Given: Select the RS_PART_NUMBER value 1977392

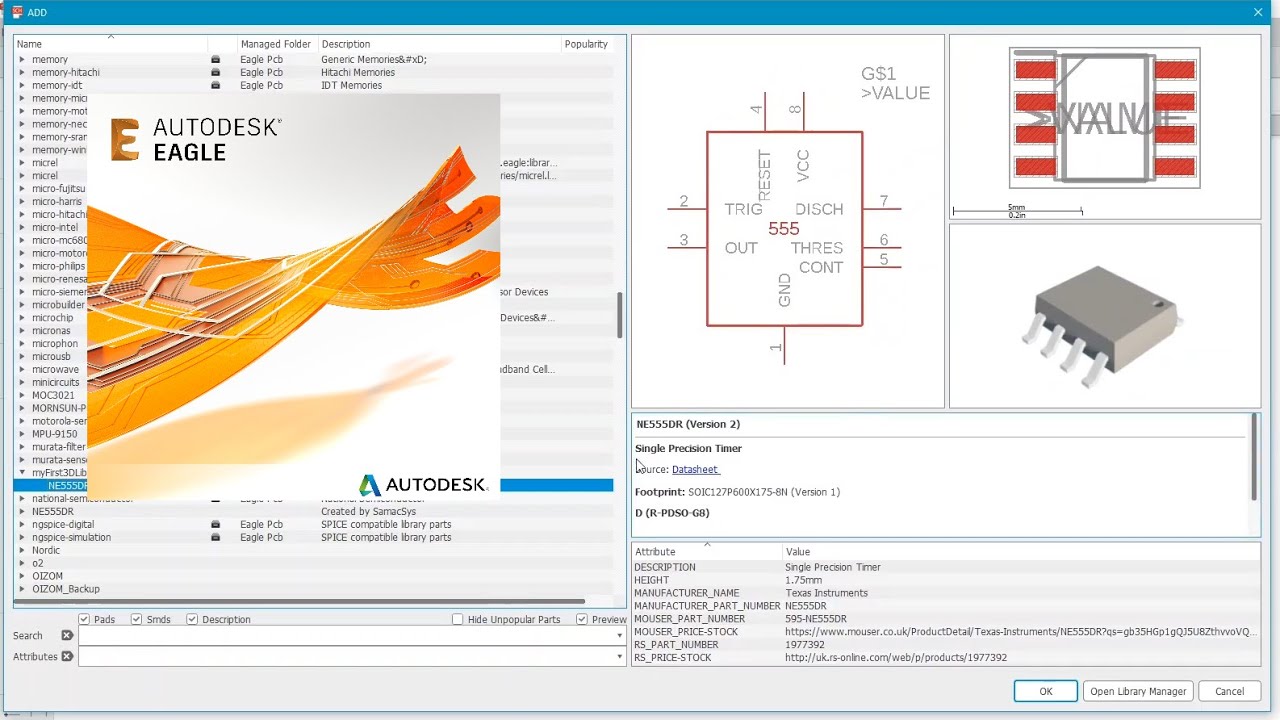Looking at the screenshot, I should [x=805, y=645].
